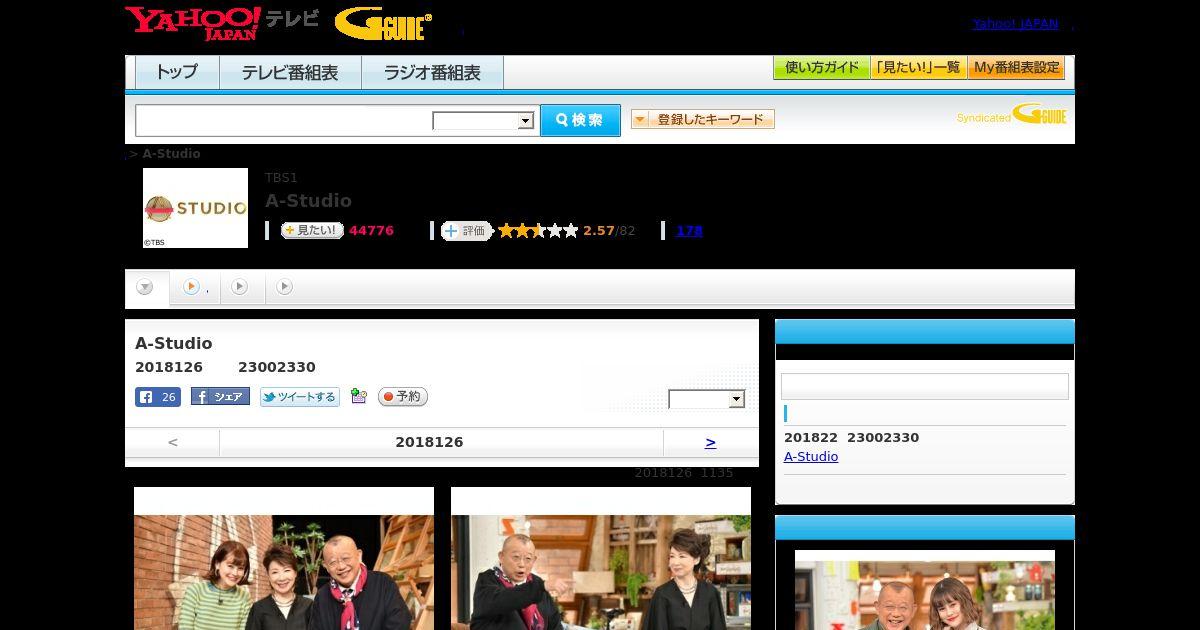Open the ラジオ番組表 tab
1200x630 pixels.
(432, 72)
